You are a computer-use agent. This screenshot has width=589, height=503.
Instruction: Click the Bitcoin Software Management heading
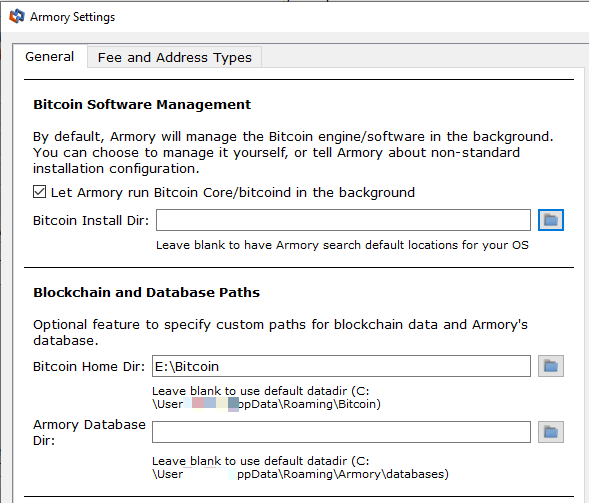pyautogui.click(x=142, y=104)
